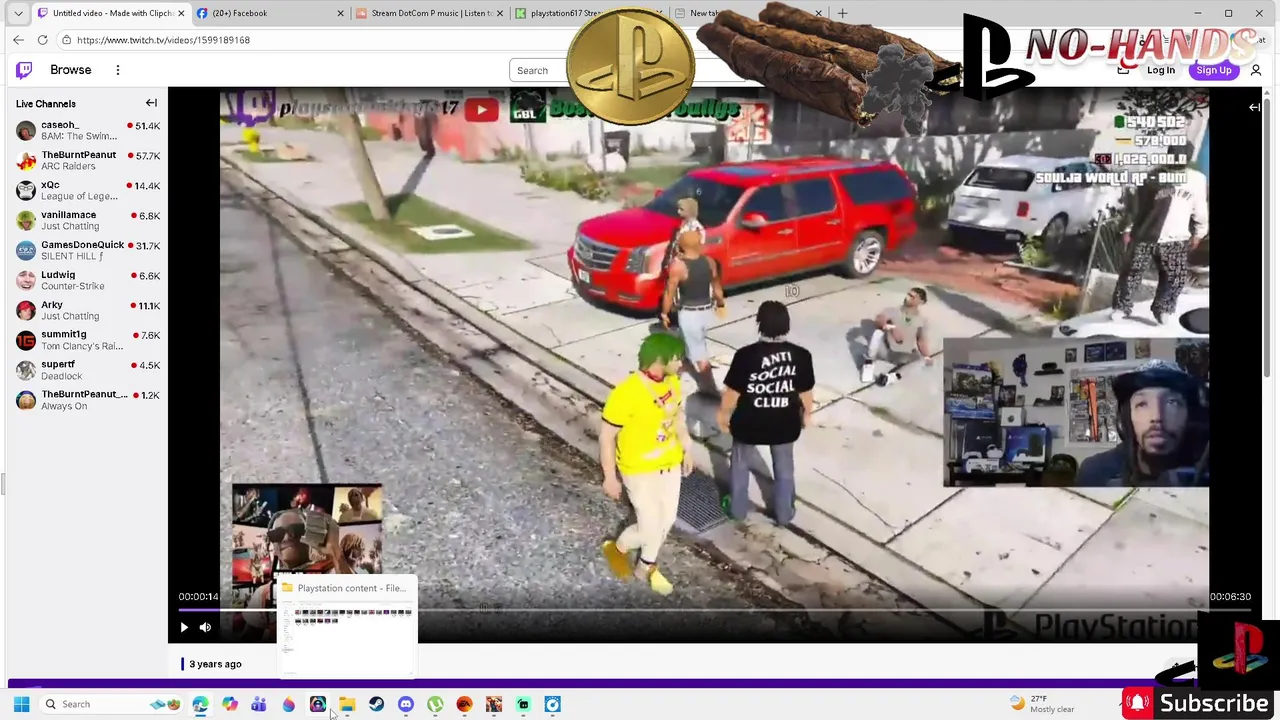The height and width of the screenshot is (720, 1280).
Task: Open Microsoft Edge from taskbar
Action: (201, 704)
